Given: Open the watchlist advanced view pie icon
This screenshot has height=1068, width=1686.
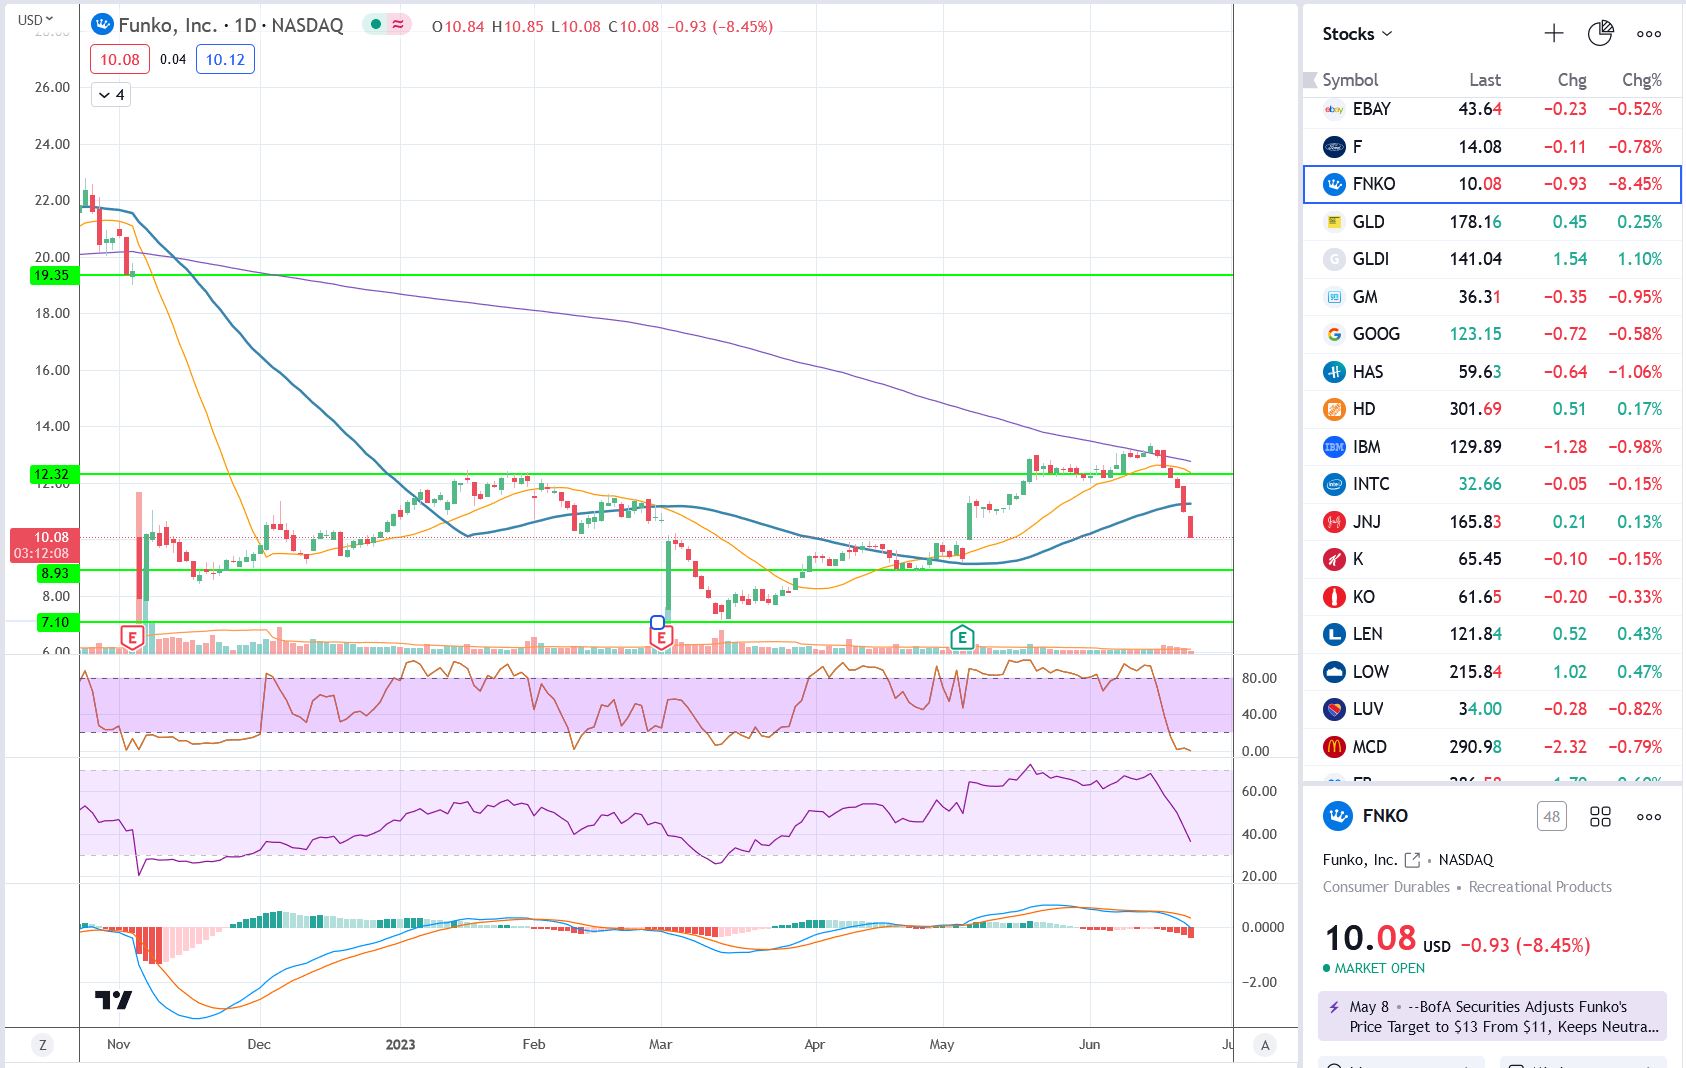Looking at the screenshot, I should click(x=1600, y=34).
